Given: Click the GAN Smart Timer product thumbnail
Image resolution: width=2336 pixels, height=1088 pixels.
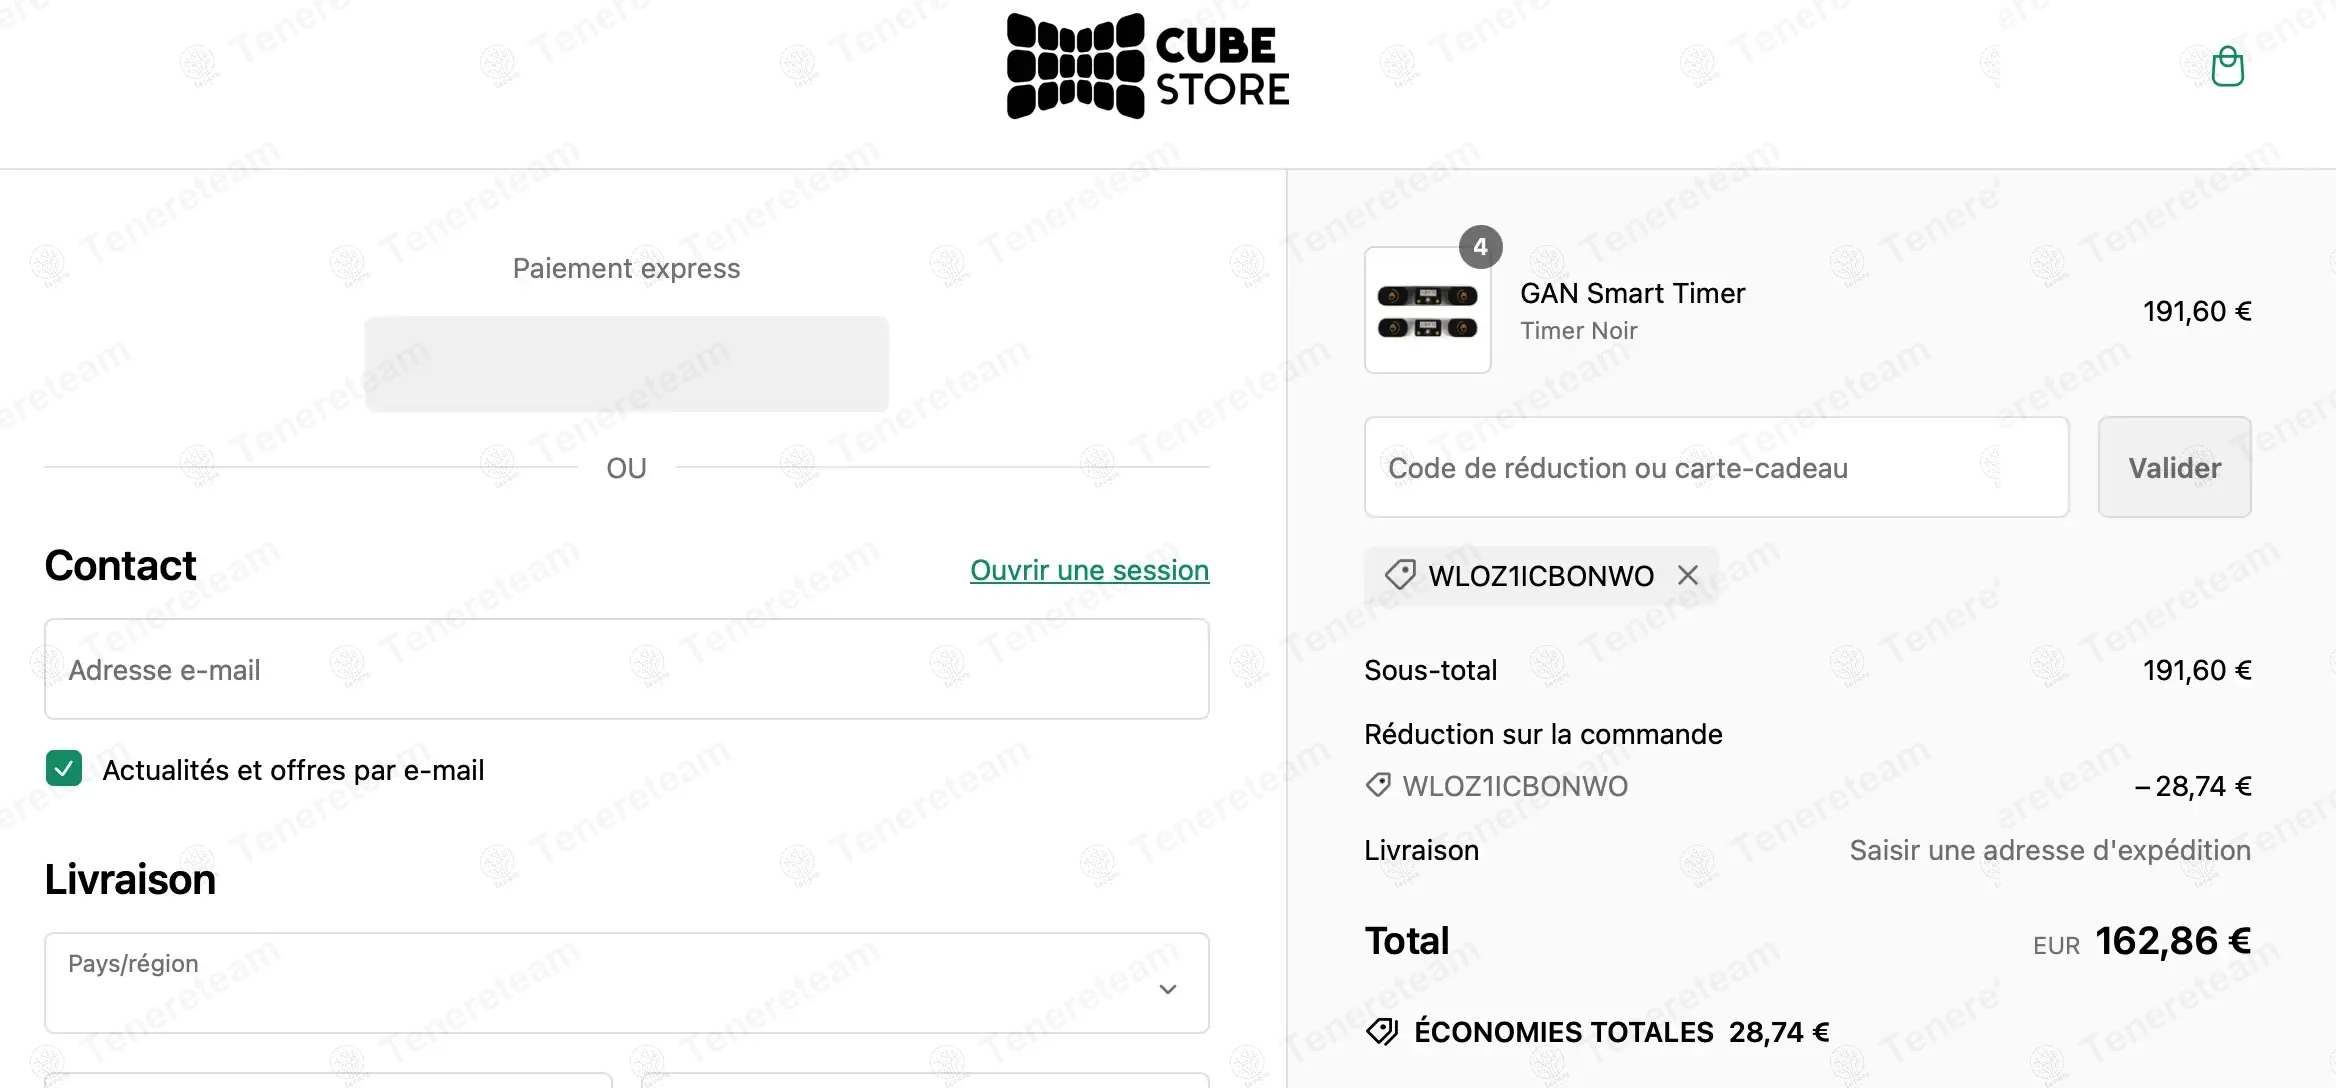Looking at the screenshot, I should click(x=1427, y=311).
